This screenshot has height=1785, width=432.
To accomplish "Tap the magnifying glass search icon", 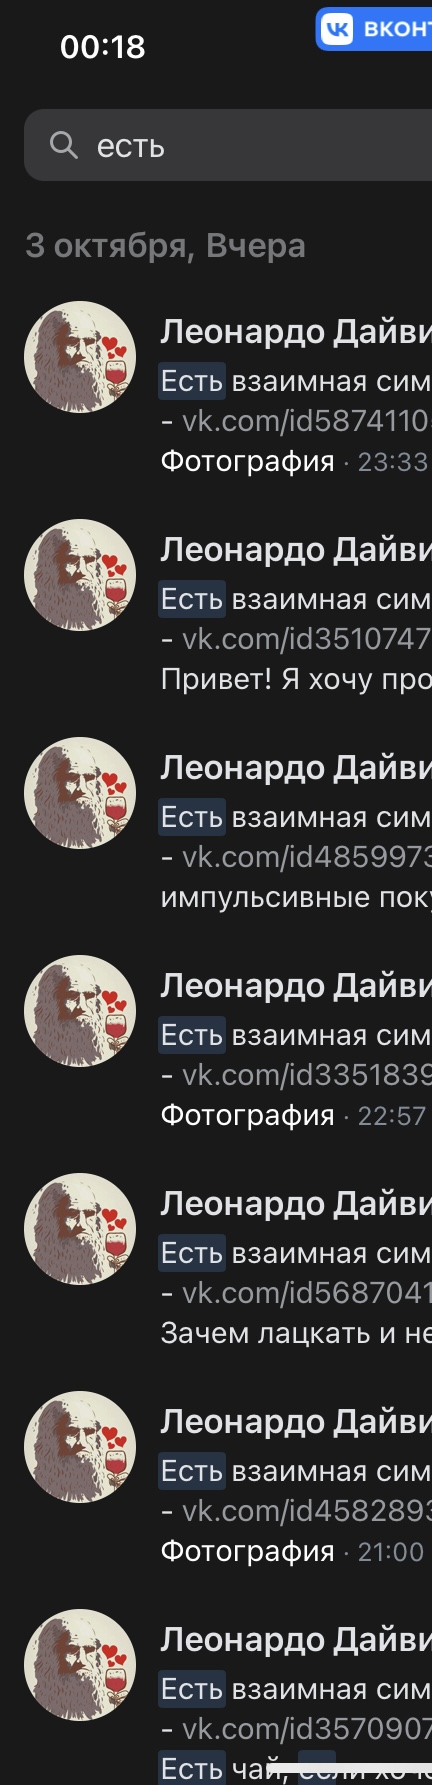I will pos(64,146).
